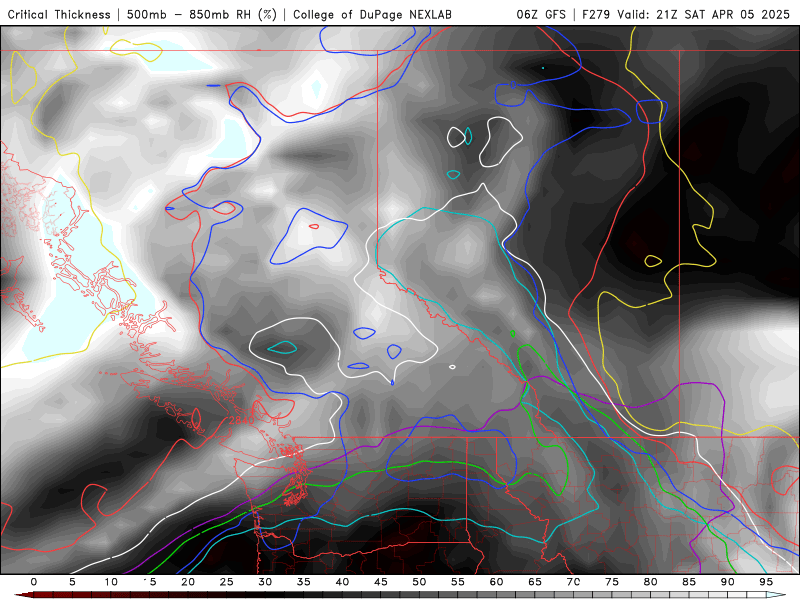Click the color bar value "30"
This screenshot has height=600, width=800.
pos(265,582)
